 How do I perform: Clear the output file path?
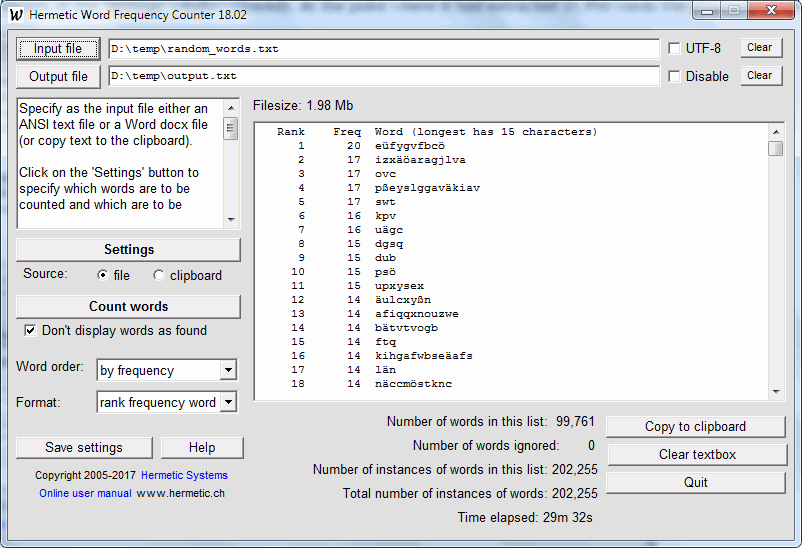click(762, 76)
